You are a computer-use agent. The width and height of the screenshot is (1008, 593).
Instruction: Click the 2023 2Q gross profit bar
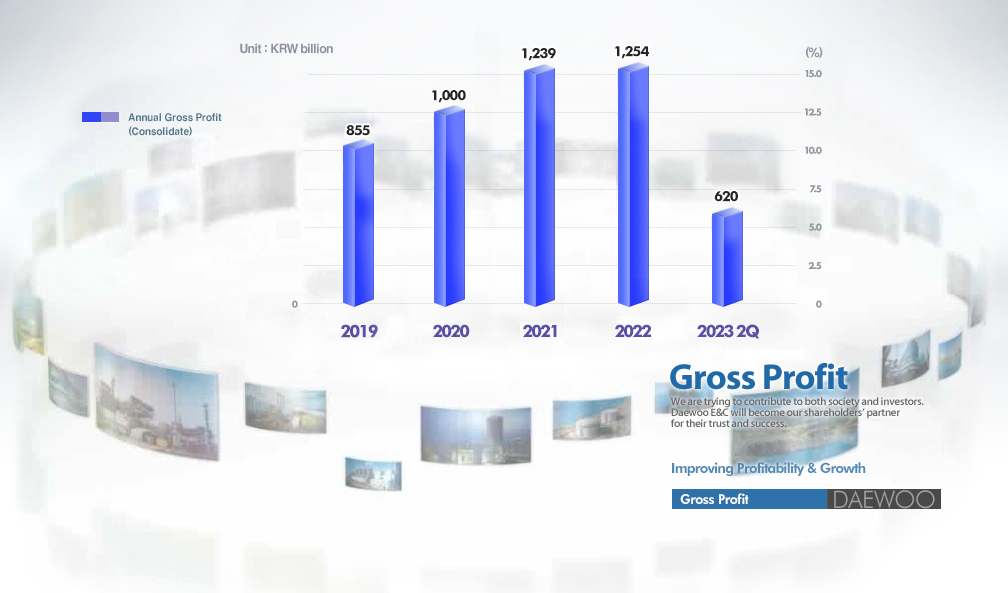coord(727,257)
